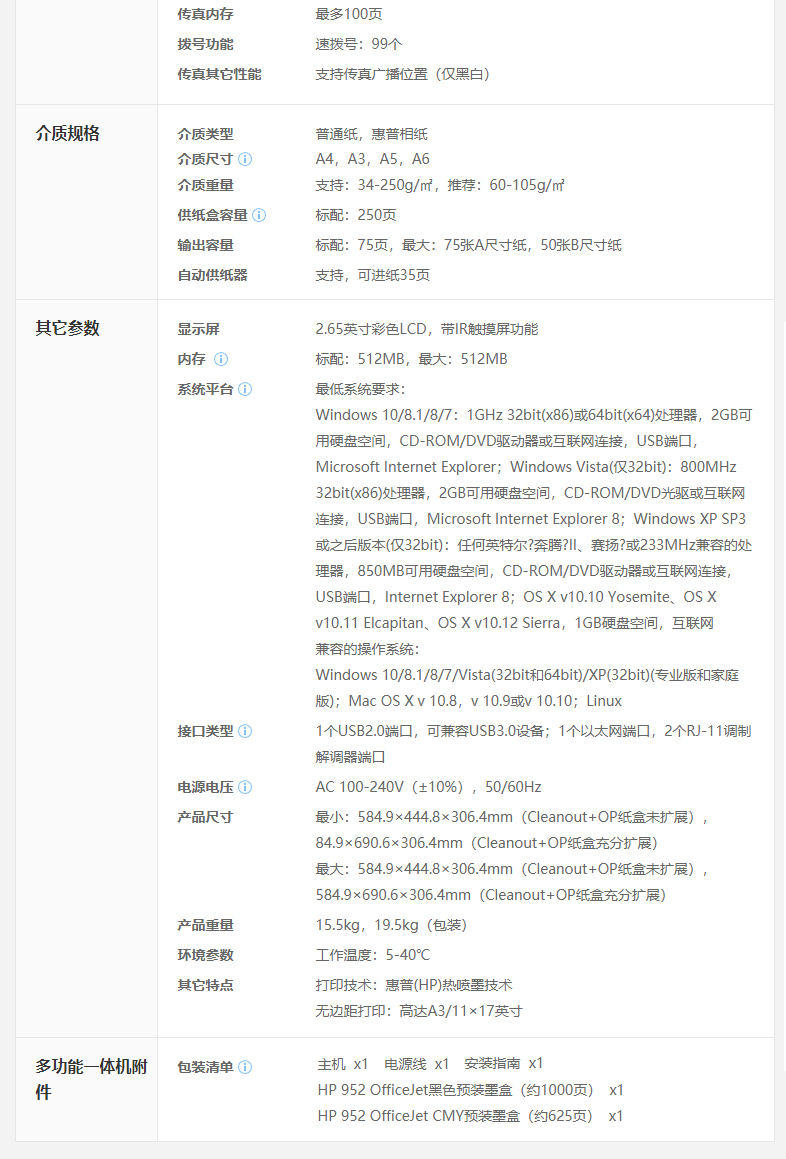Click the info icon beside 电源电压
Image resolution: width=786 pixels, height=1159 pixels.
245,787
